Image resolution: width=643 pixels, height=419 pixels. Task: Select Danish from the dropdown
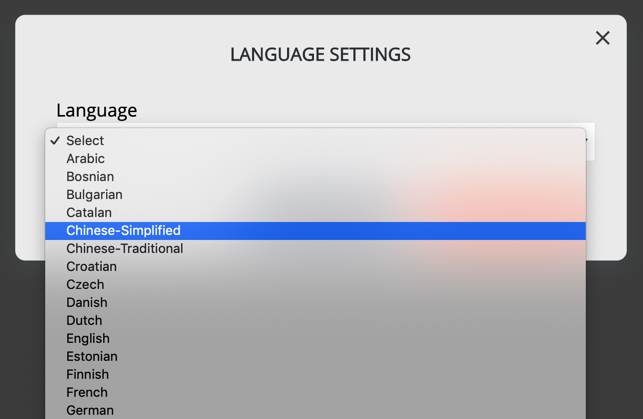315,303
